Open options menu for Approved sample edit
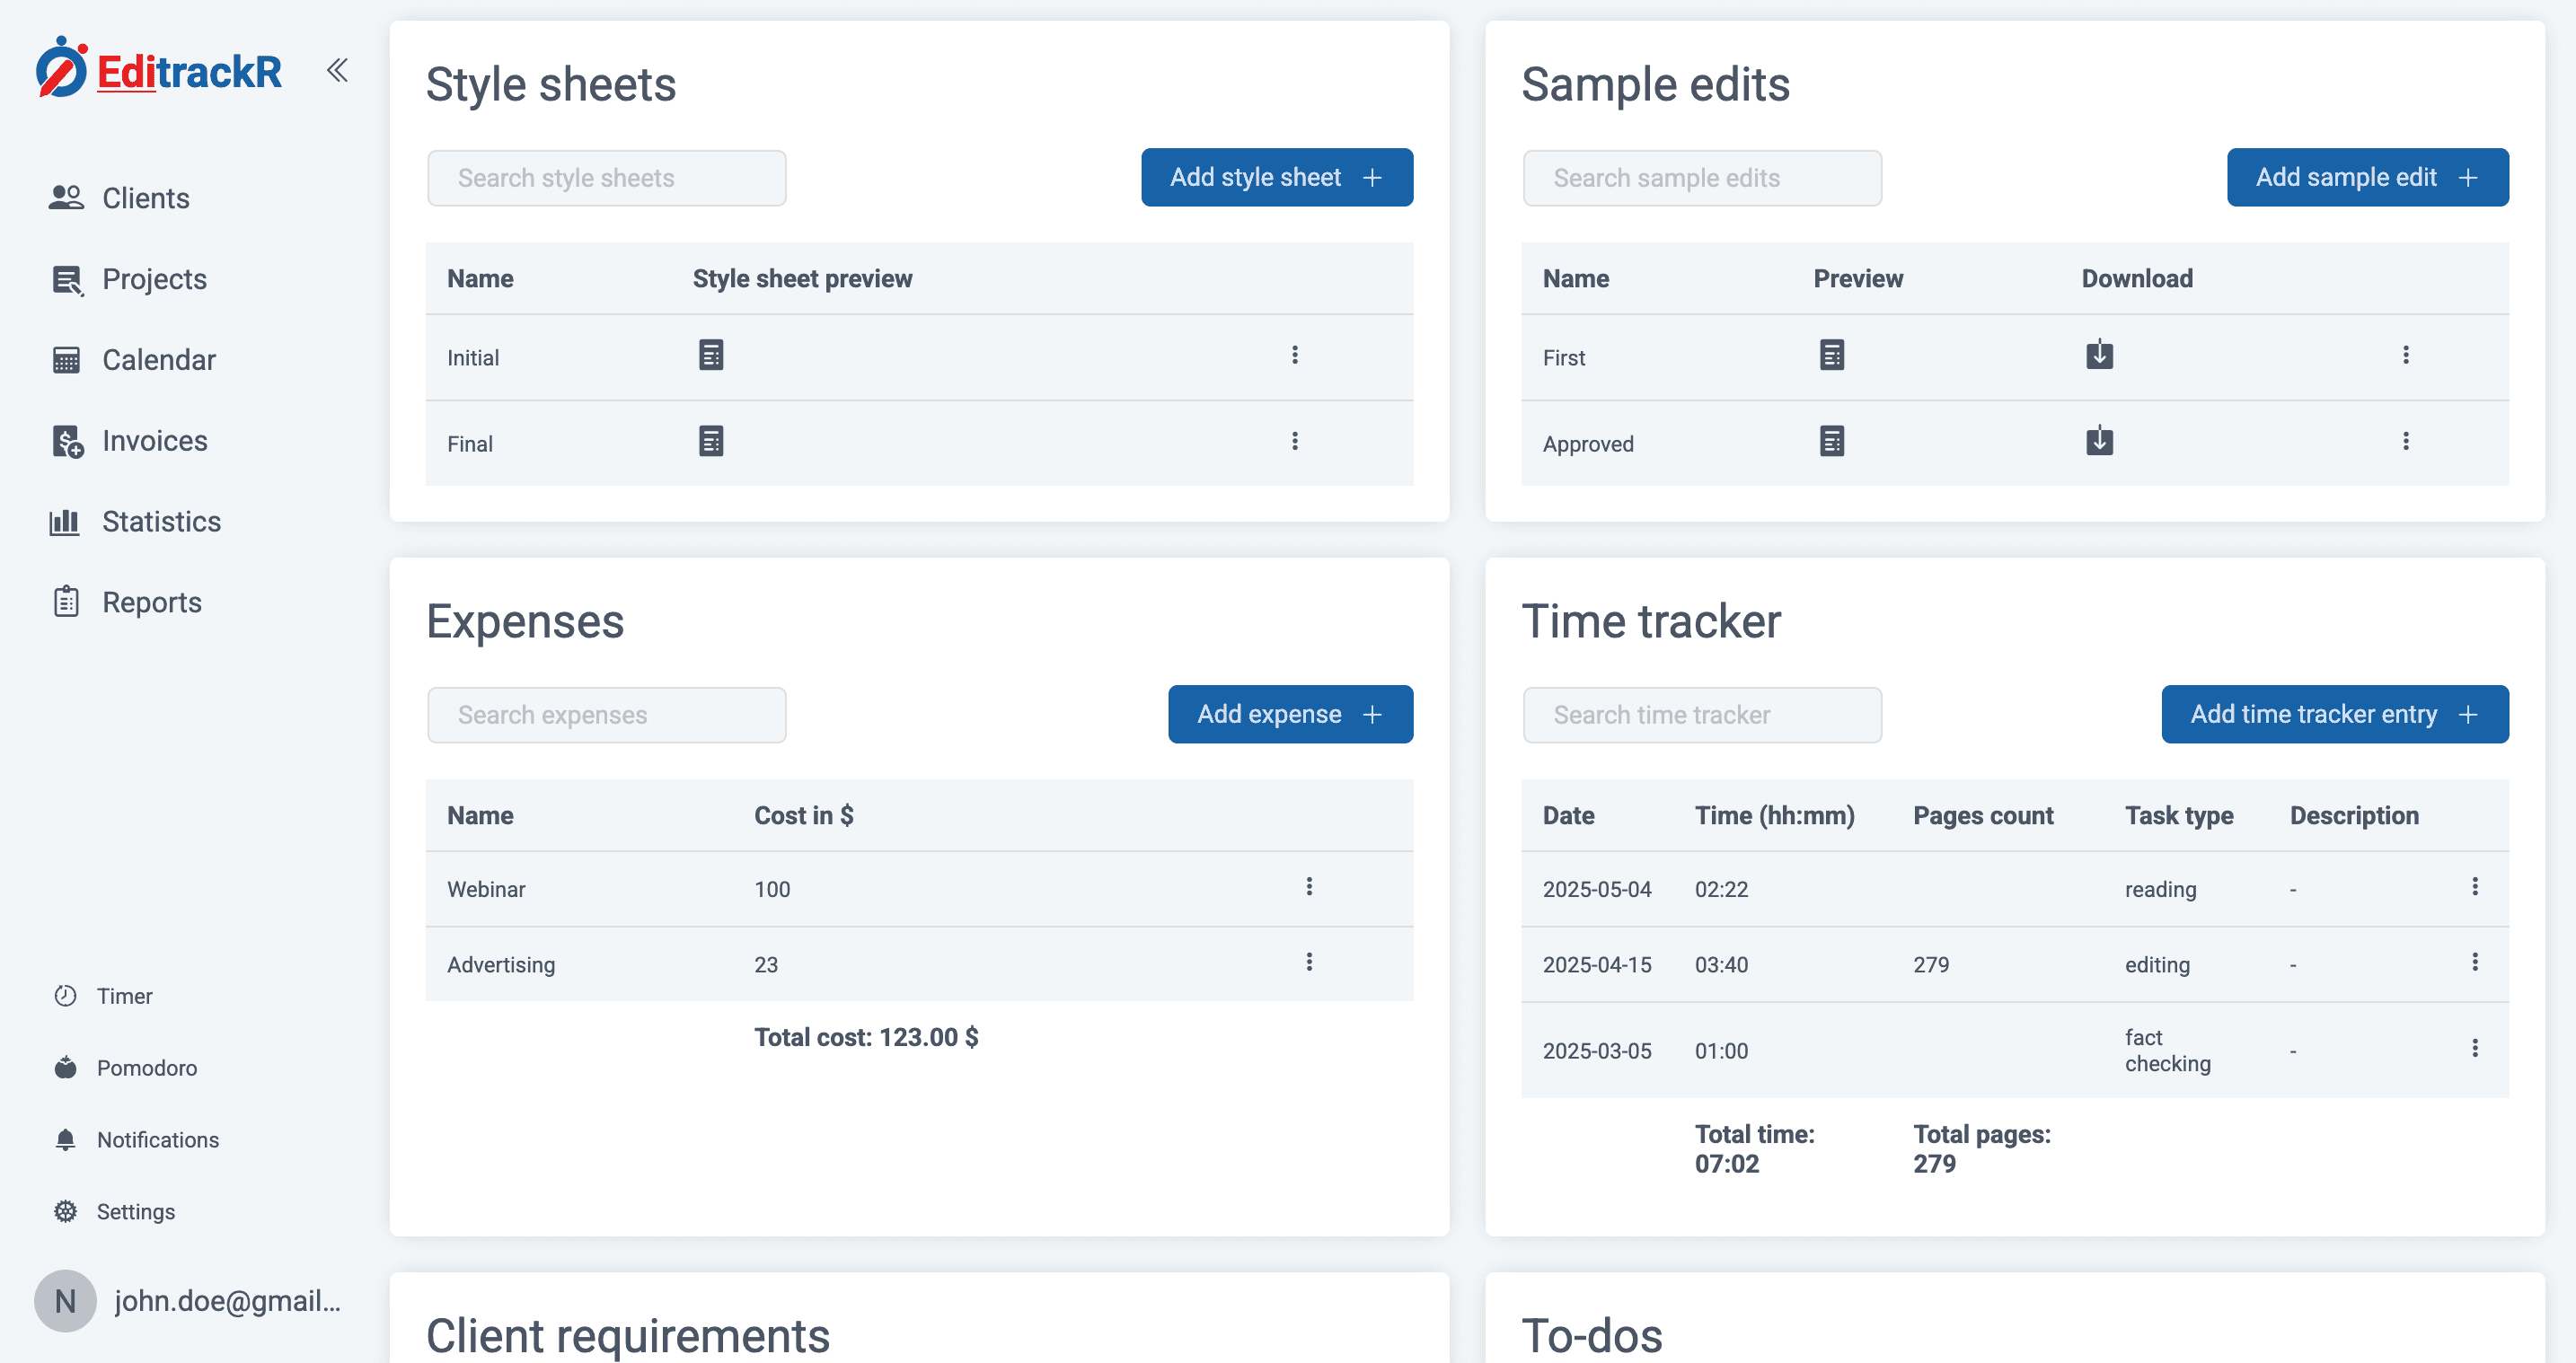This screenshot has height=1363, width=2576. pyautogui.click(x=2405, y=441)
